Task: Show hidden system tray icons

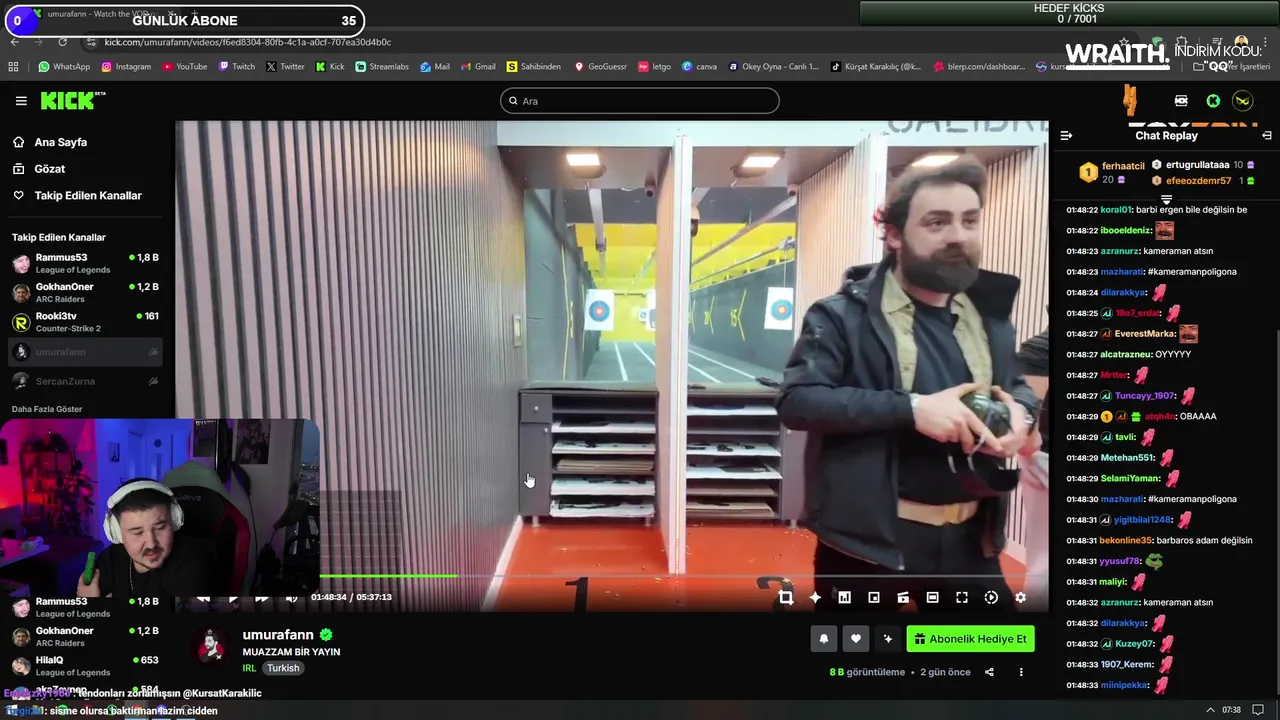Action: (1211, 710)
